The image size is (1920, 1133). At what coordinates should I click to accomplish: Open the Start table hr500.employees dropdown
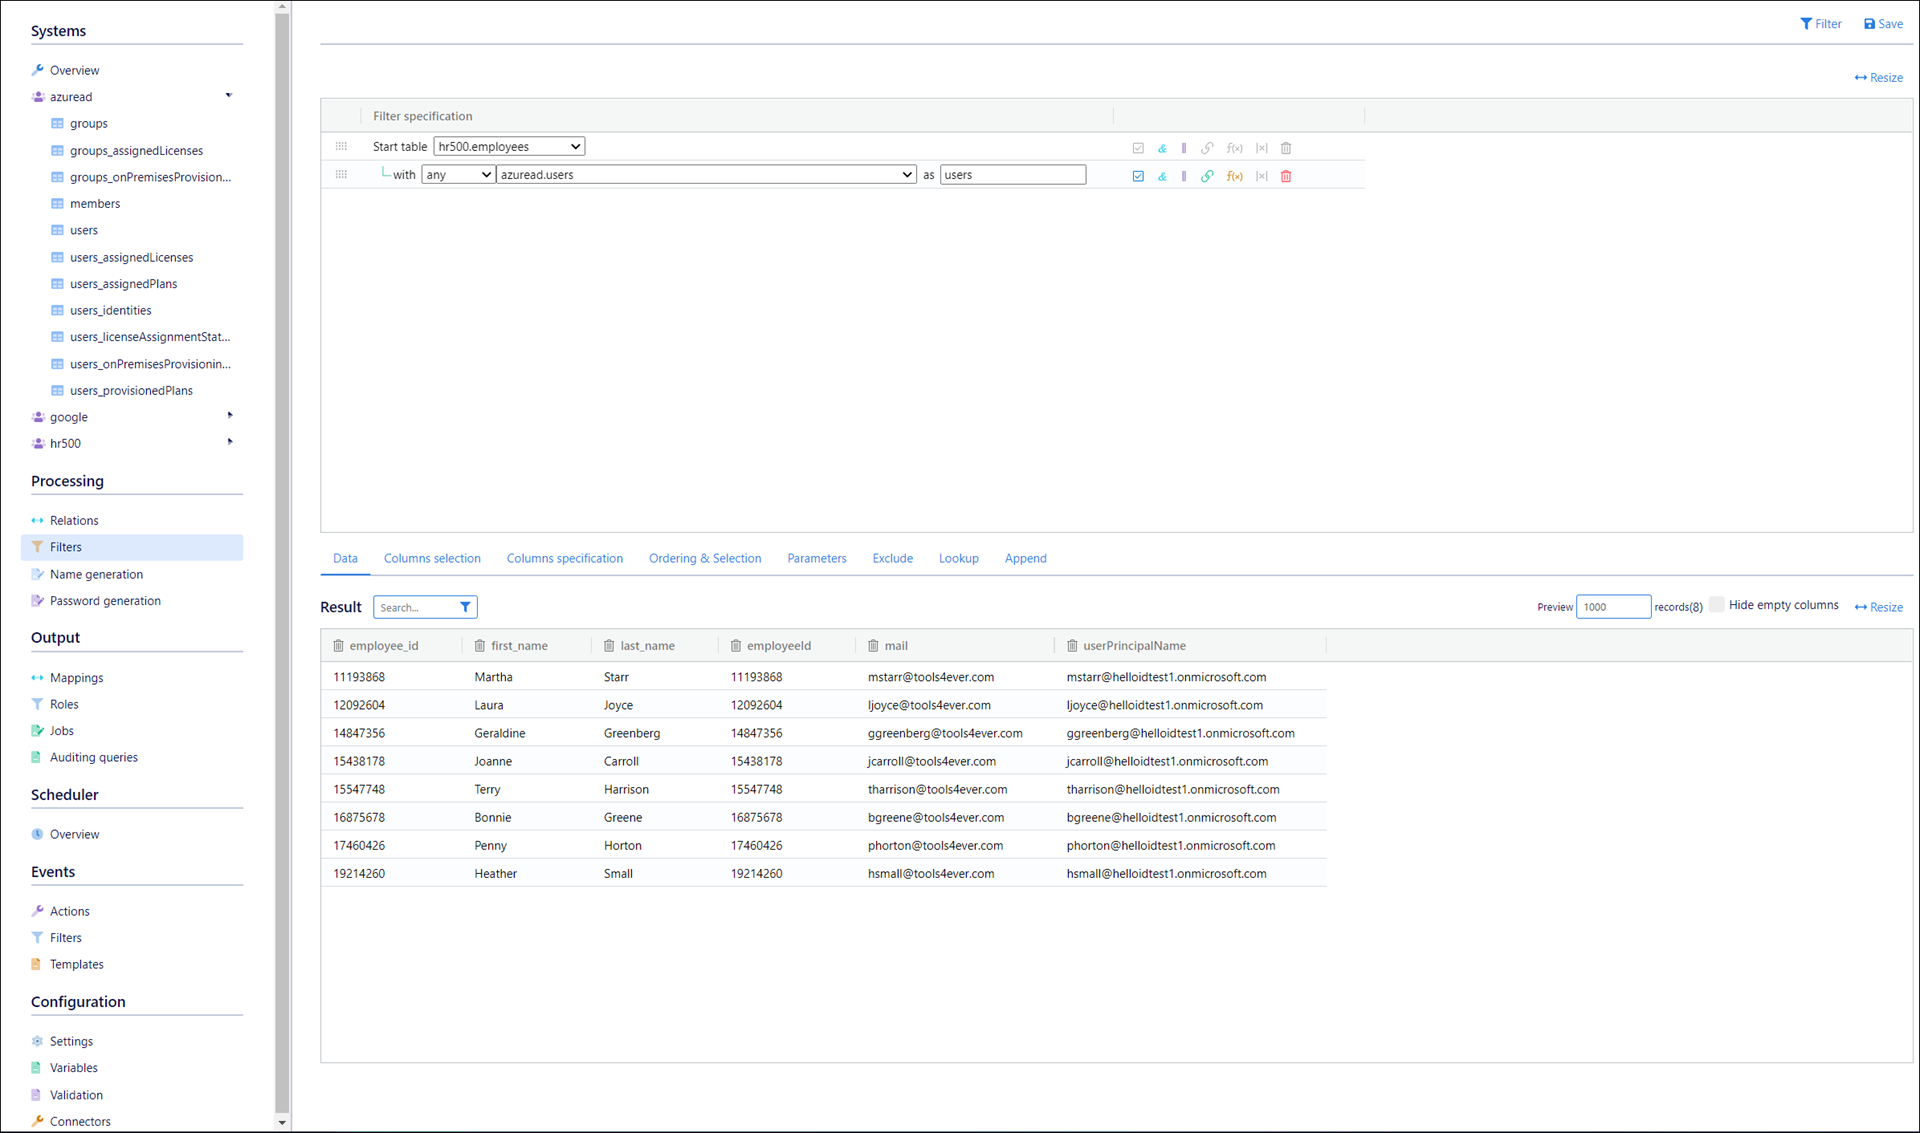coord(509,146)
